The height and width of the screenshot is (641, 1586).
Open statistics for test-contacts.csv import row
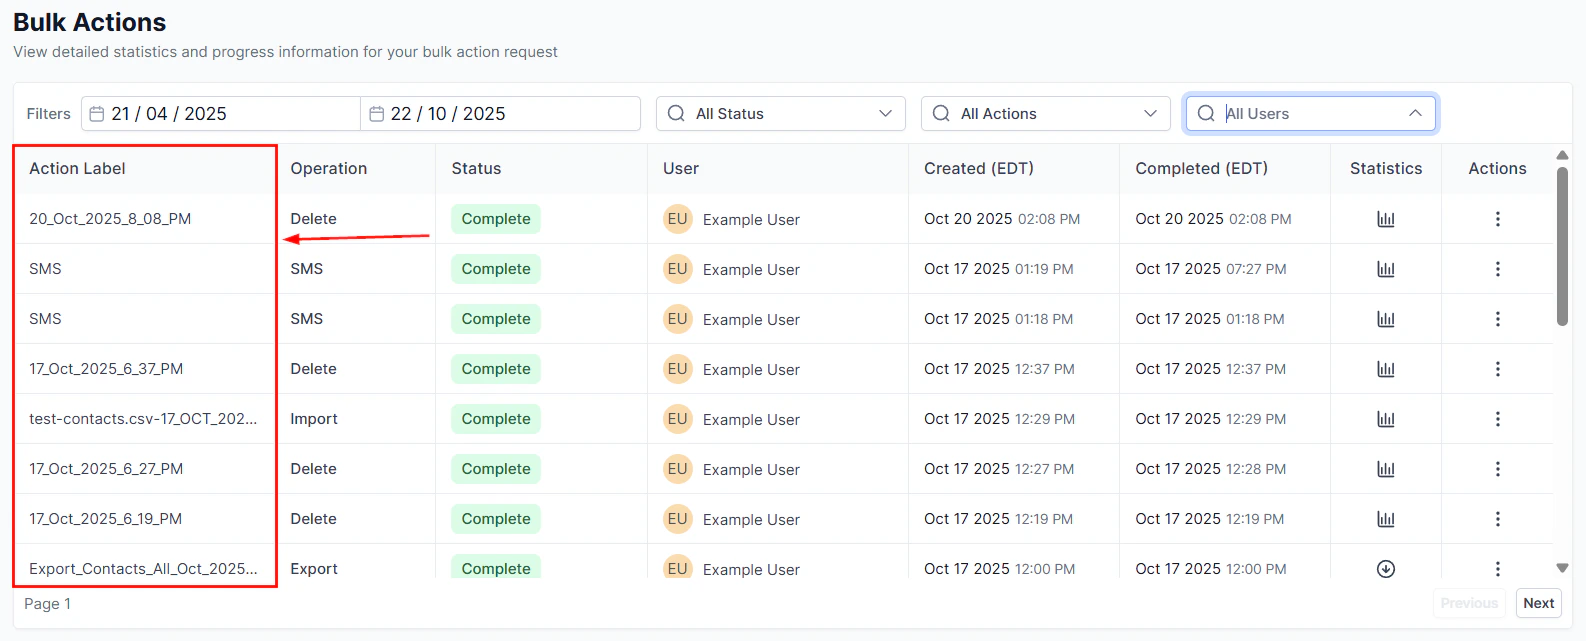1385,419
